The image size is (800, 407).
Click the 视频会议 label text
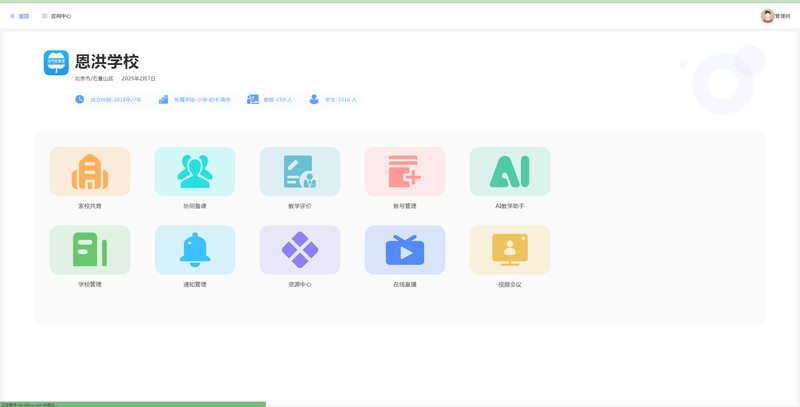coord(510,285)
